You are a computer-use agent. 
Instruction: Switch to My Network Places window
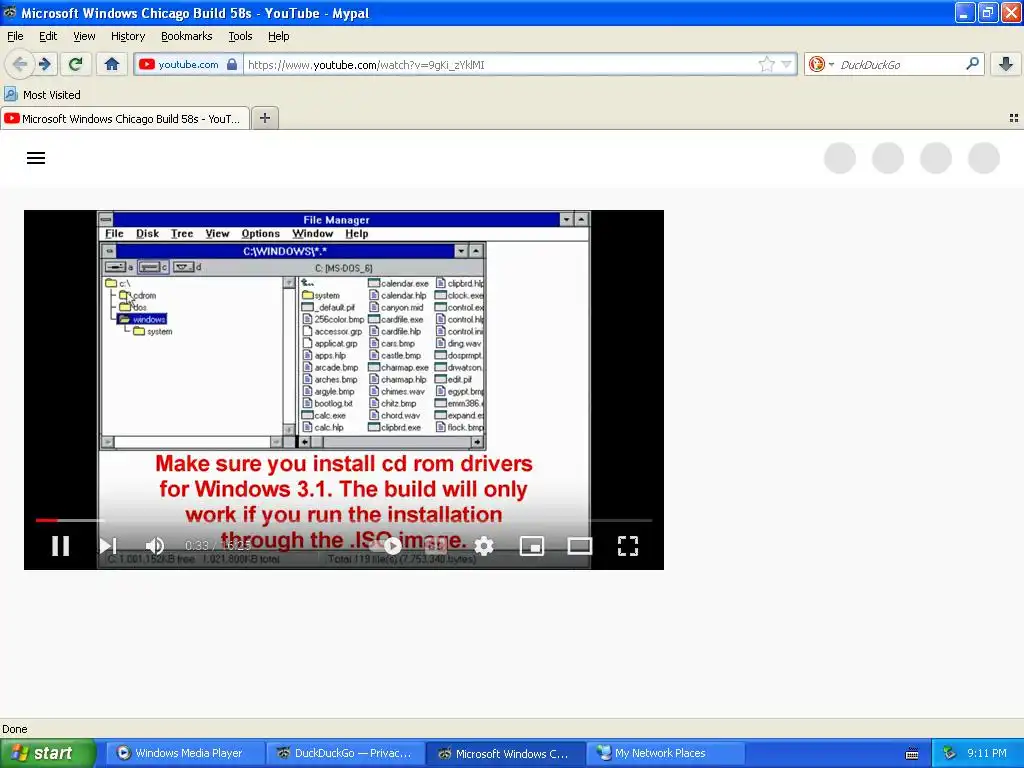click(665, 753)
